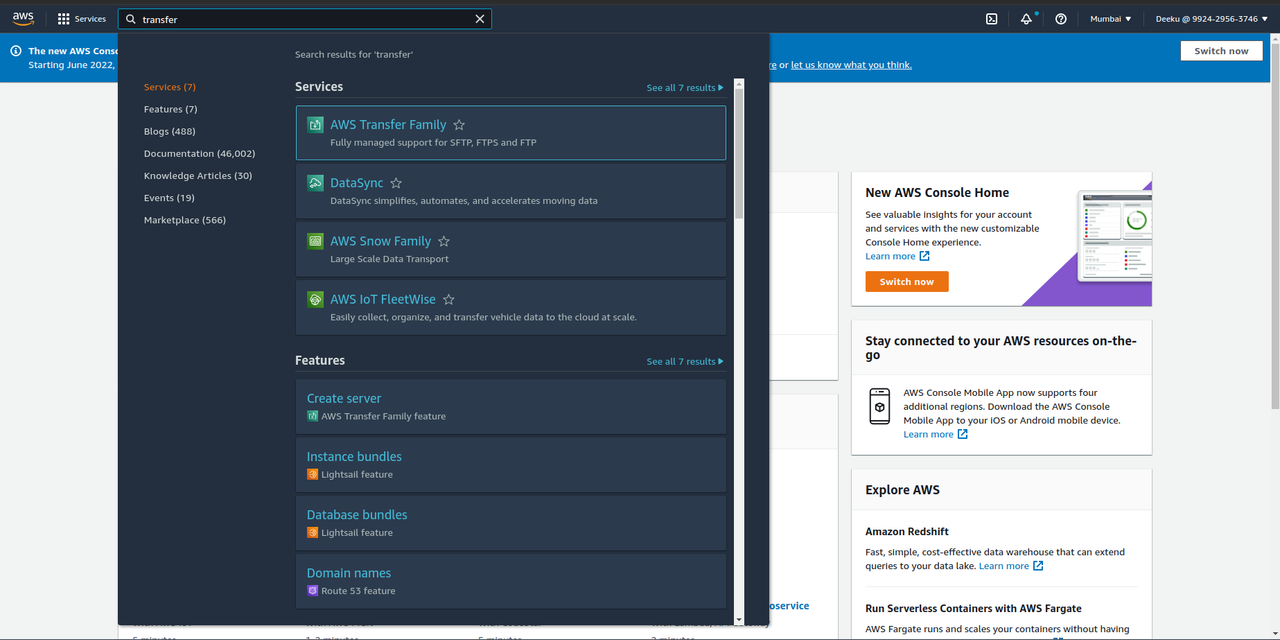Open the Deeku account dropdown menu
Image resolution: width=1280 pixels, height=640 pixels.
(x=1212, y=19)
